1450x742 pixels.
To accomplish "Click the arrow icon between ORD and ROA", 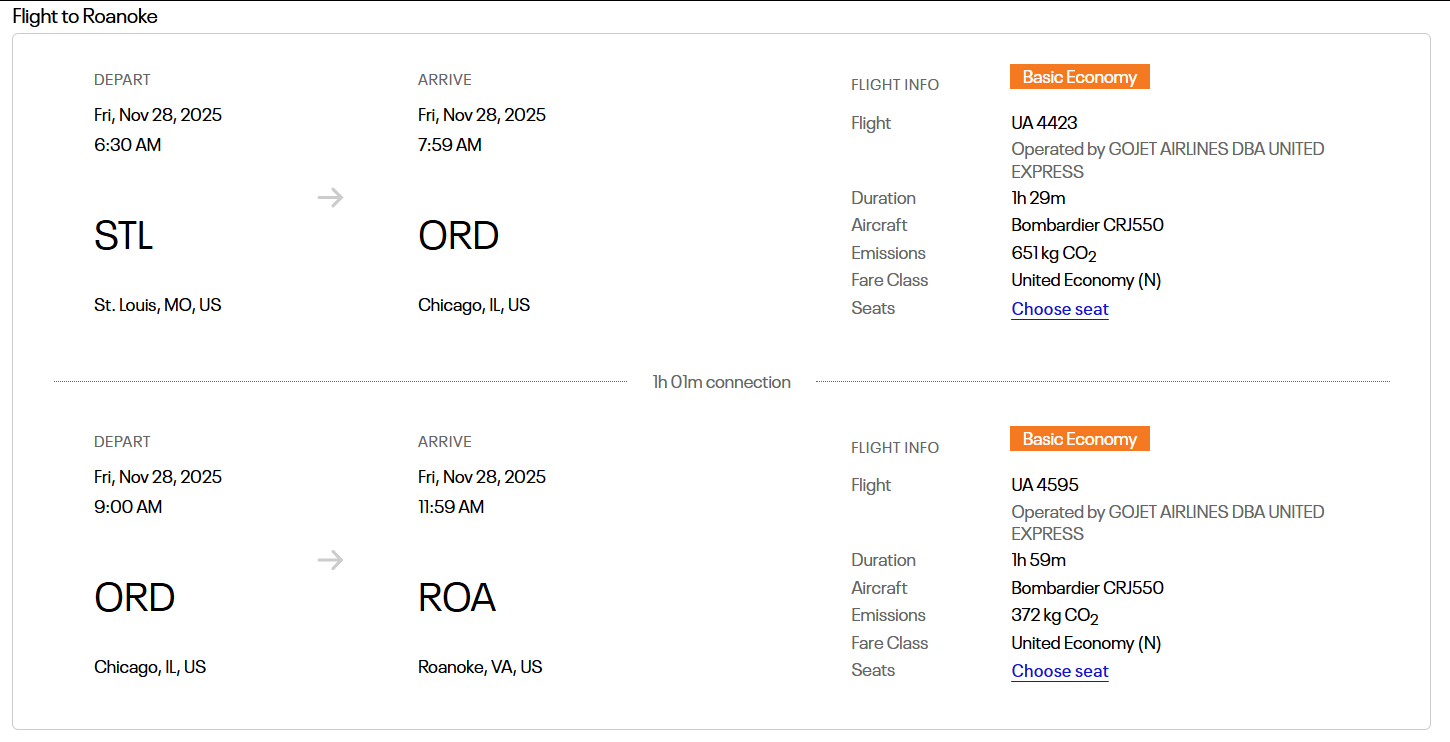I will pyautogui.click(x=330, y=560).
